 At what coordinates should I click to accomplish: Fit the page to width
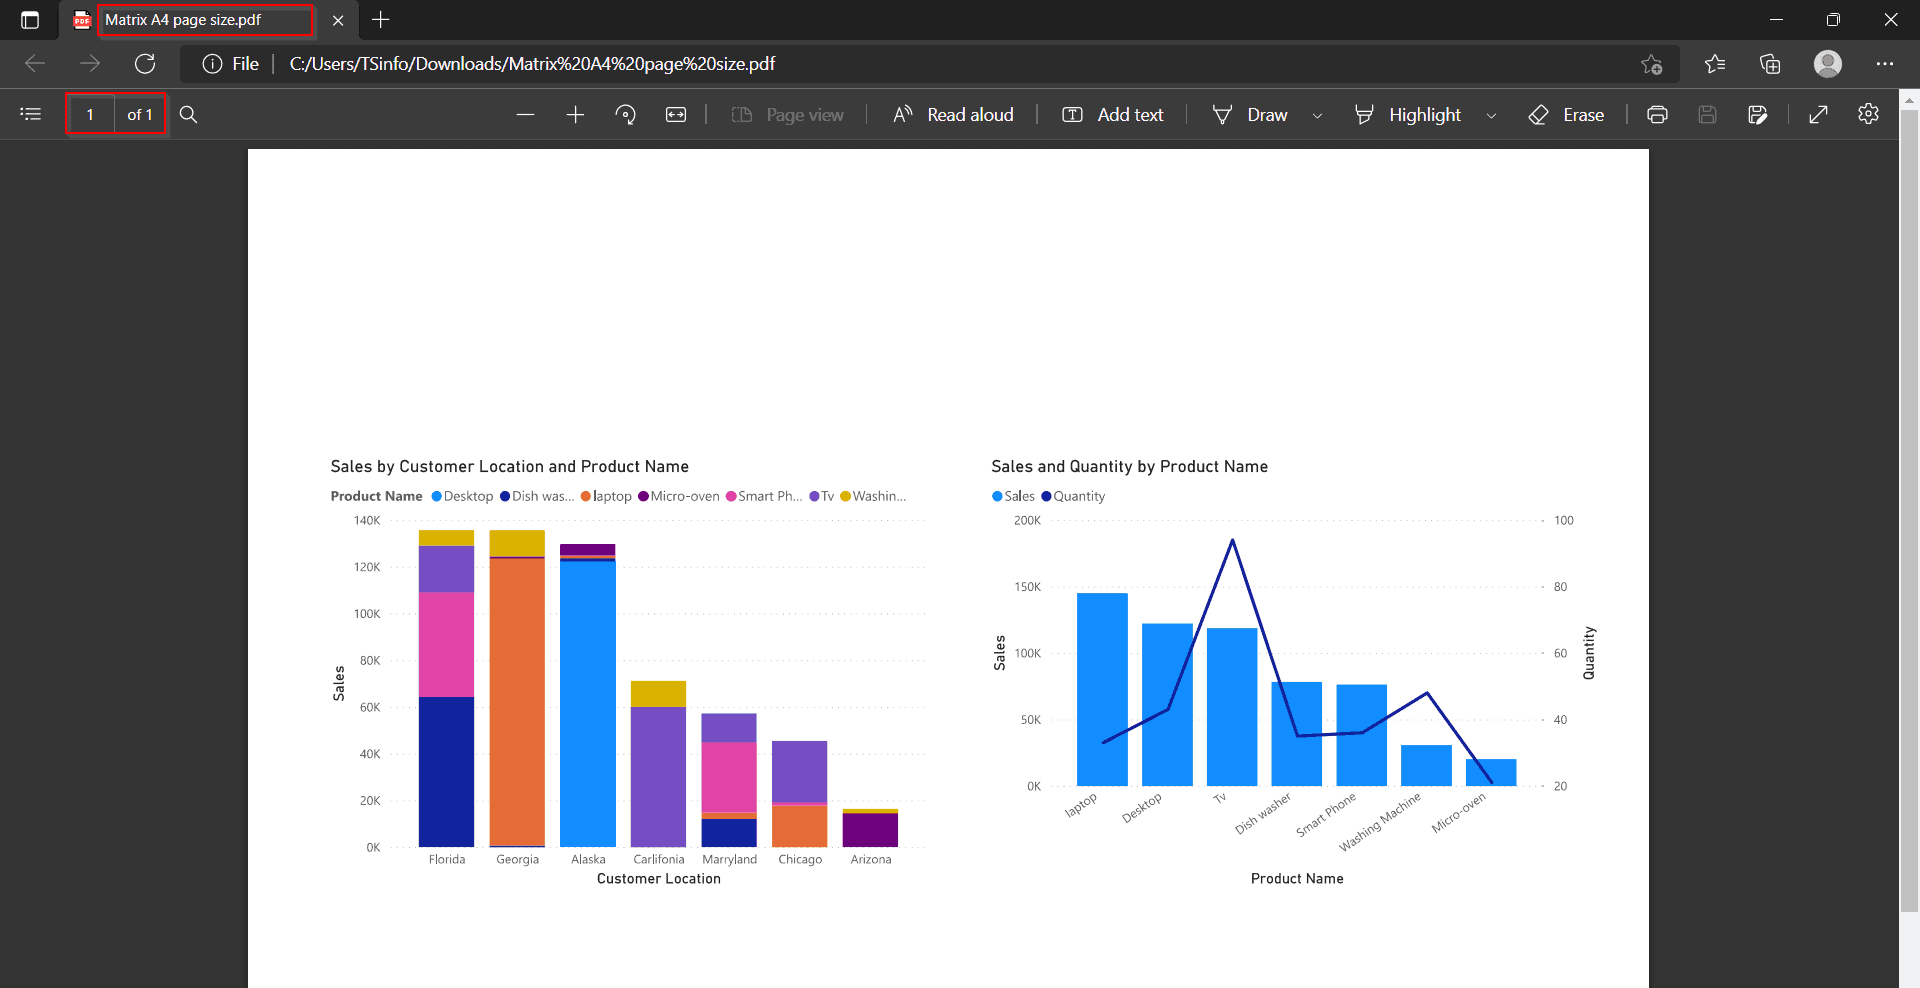point(676,114)
